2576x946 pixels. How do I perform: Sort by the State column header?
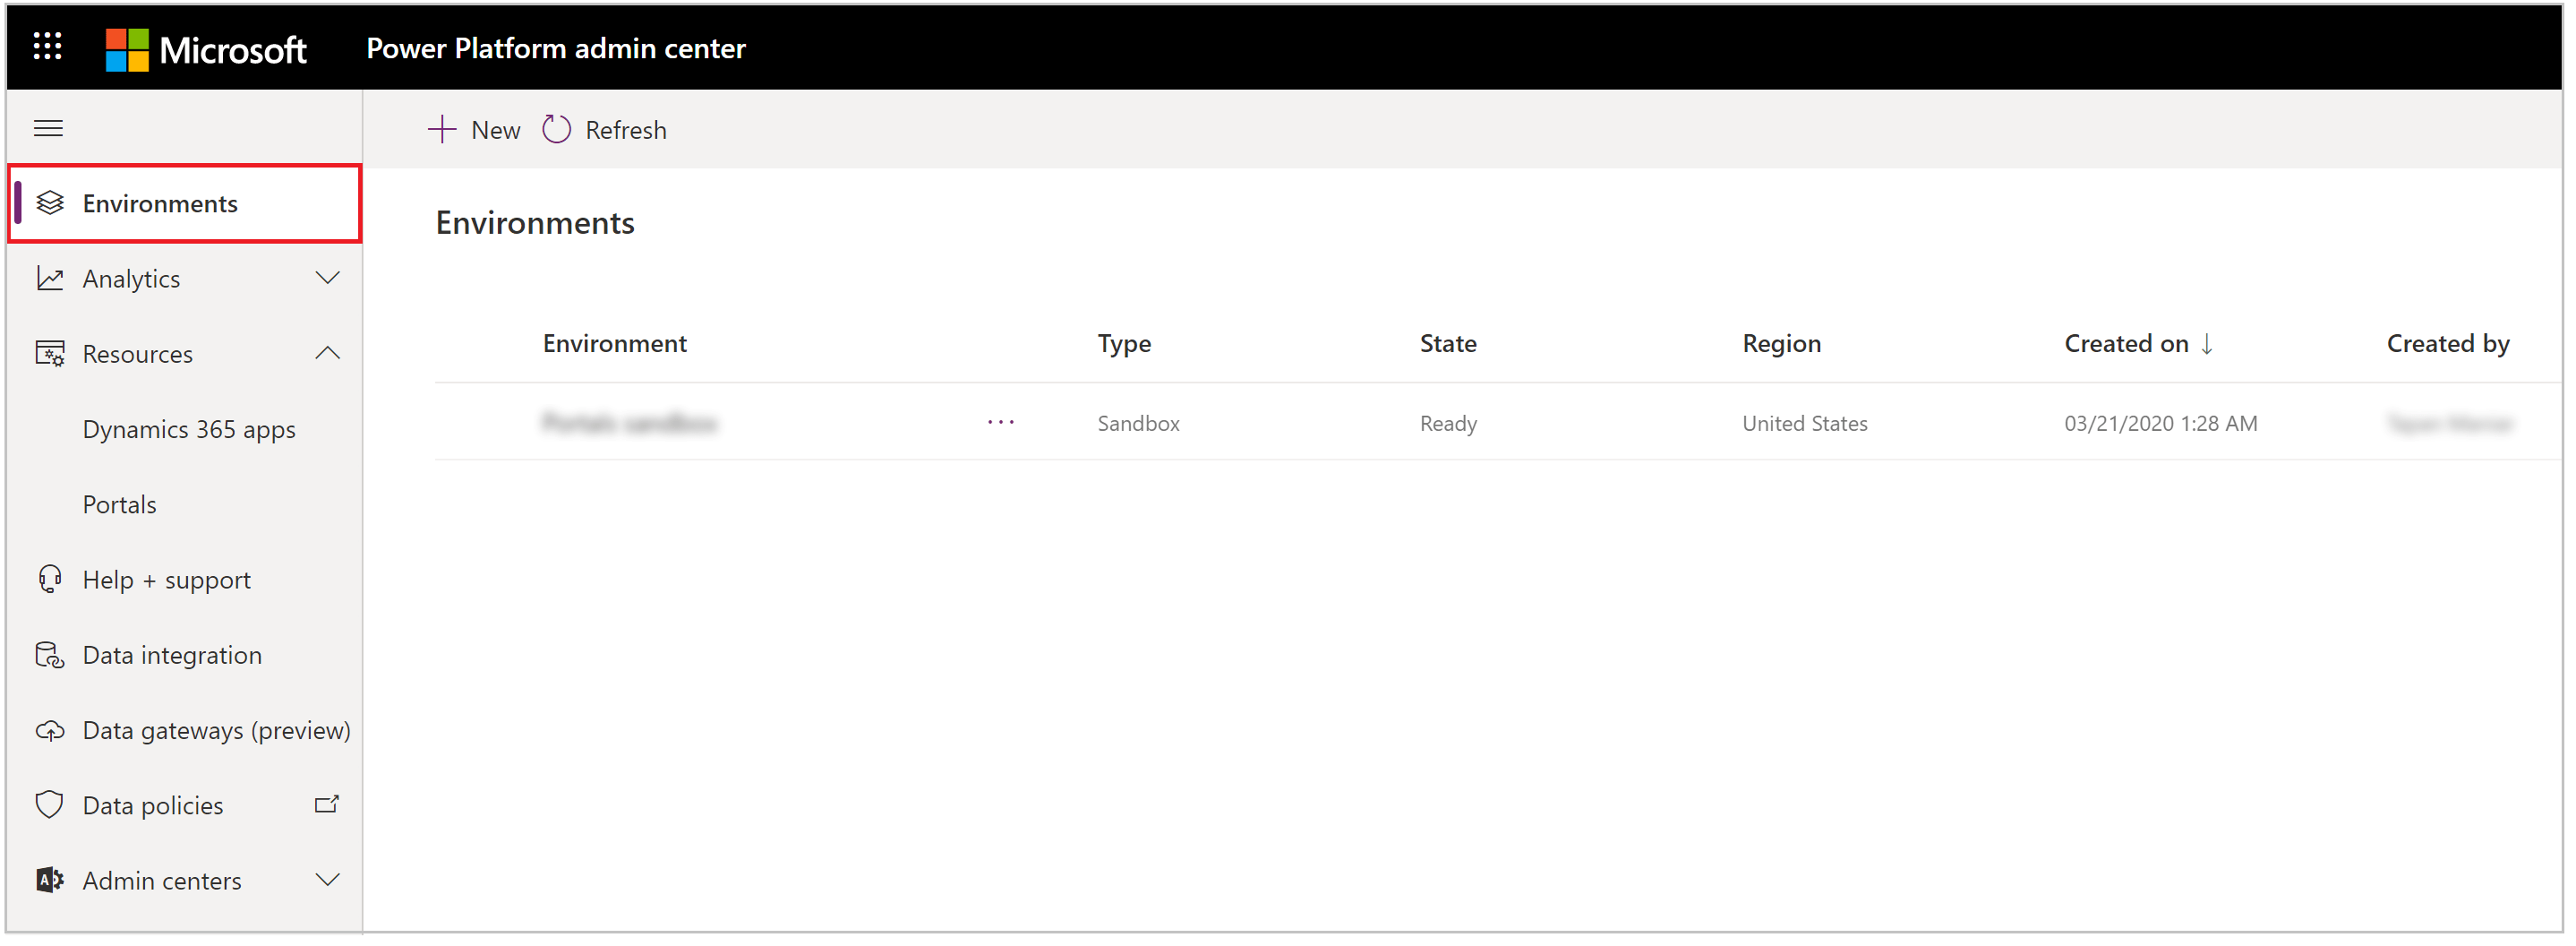point(1448,344)
